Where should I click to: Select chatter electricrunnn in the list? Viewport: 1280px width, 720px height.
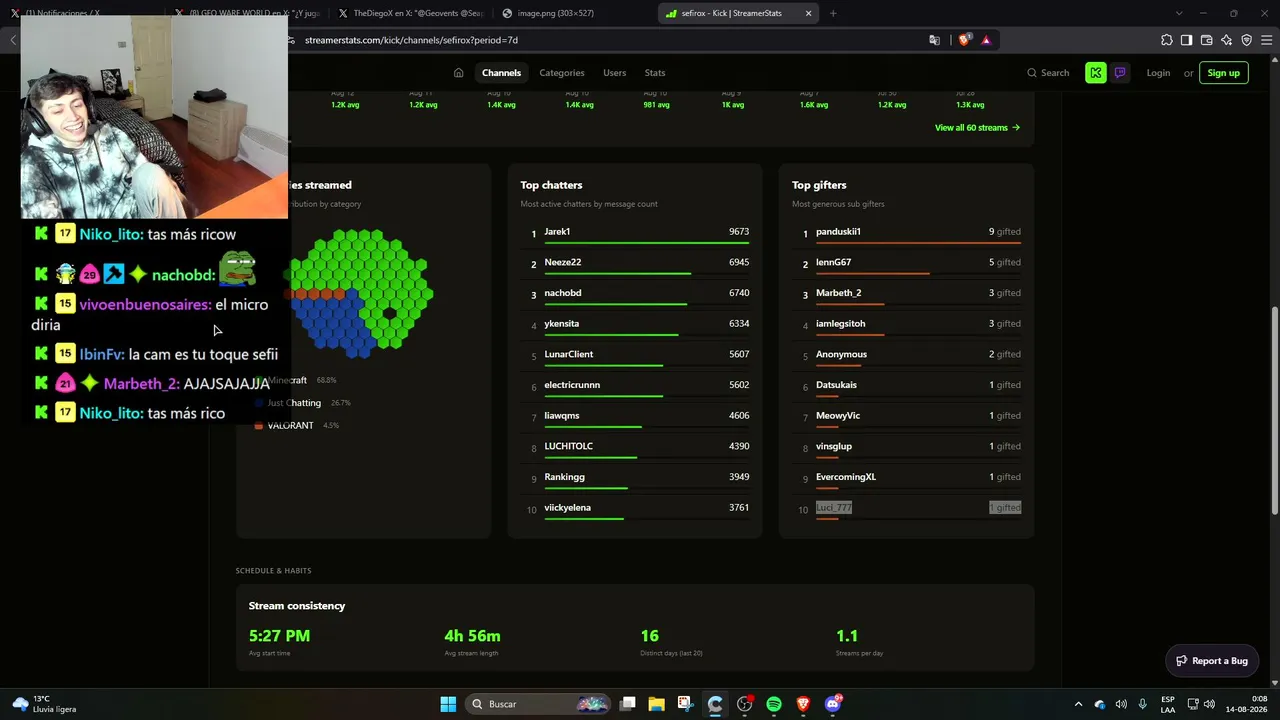[572, 385]
